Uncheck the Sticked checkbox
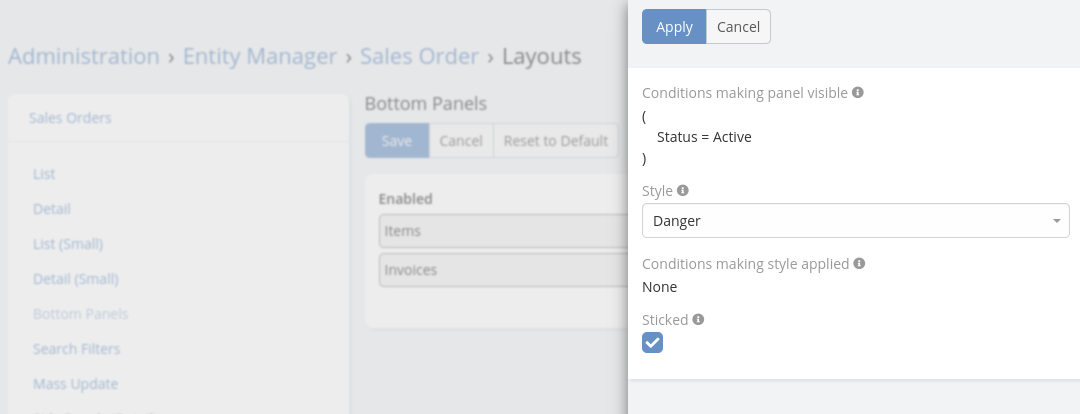The height and width of the screenshot is (414, 1080). tap(652, 343)
